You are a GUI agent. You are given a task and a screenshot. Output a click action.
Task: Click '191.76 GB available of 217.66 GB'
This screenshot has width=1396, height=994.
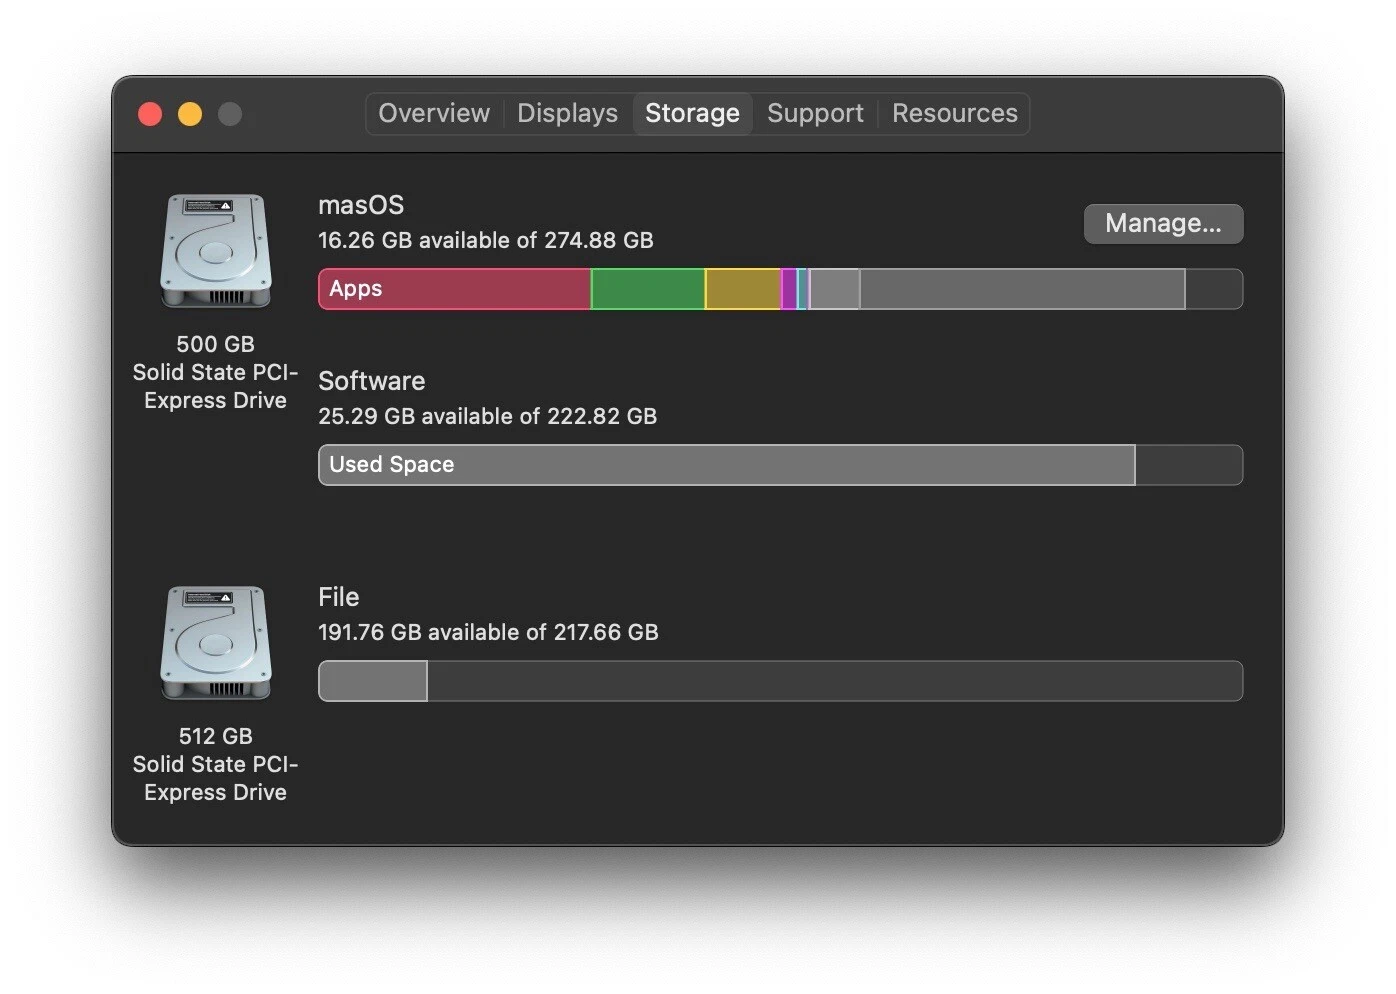[488, 632]
